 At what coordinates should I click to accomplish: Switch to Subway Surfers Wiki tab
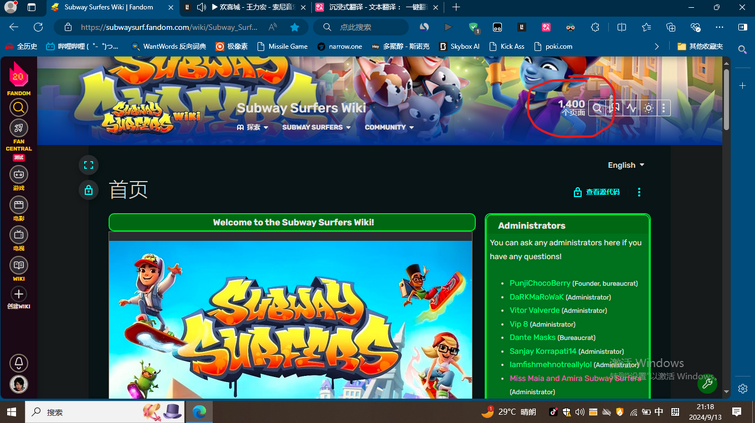pos(108,7)
